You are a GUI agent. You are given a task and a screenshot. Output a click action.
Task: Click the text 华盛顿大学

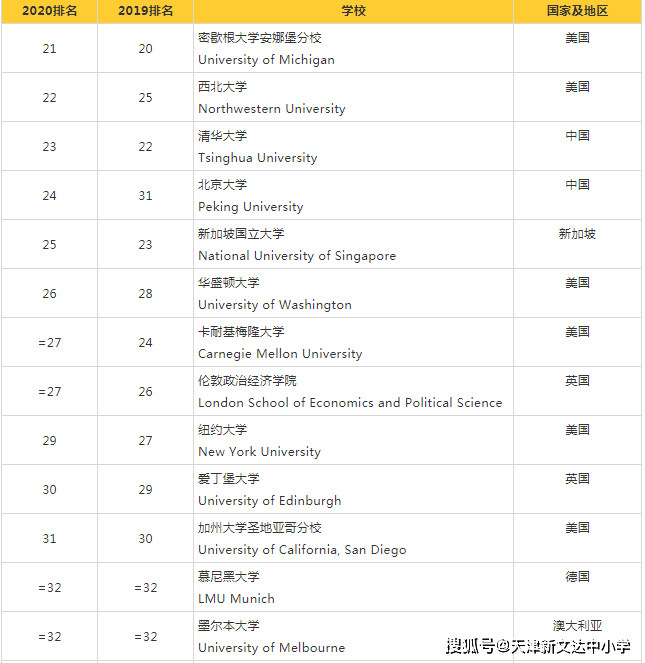point(229,283)
